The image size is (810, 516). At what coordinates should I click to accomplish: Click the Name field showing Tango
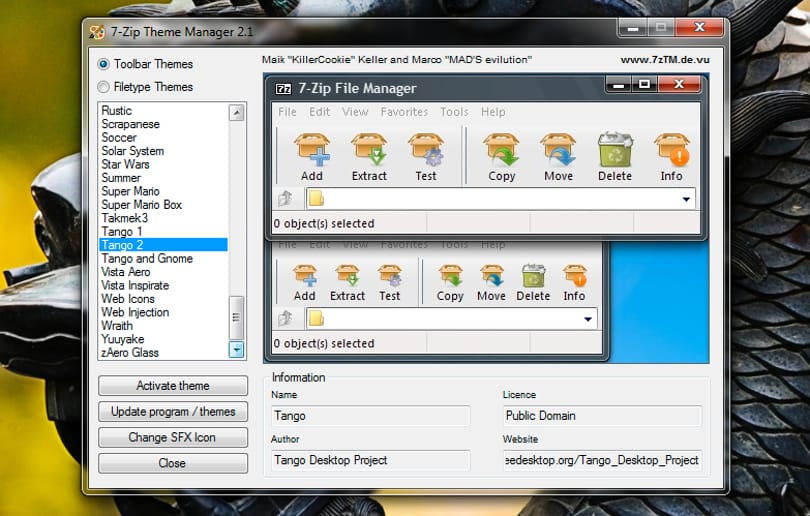coord(370,416)
